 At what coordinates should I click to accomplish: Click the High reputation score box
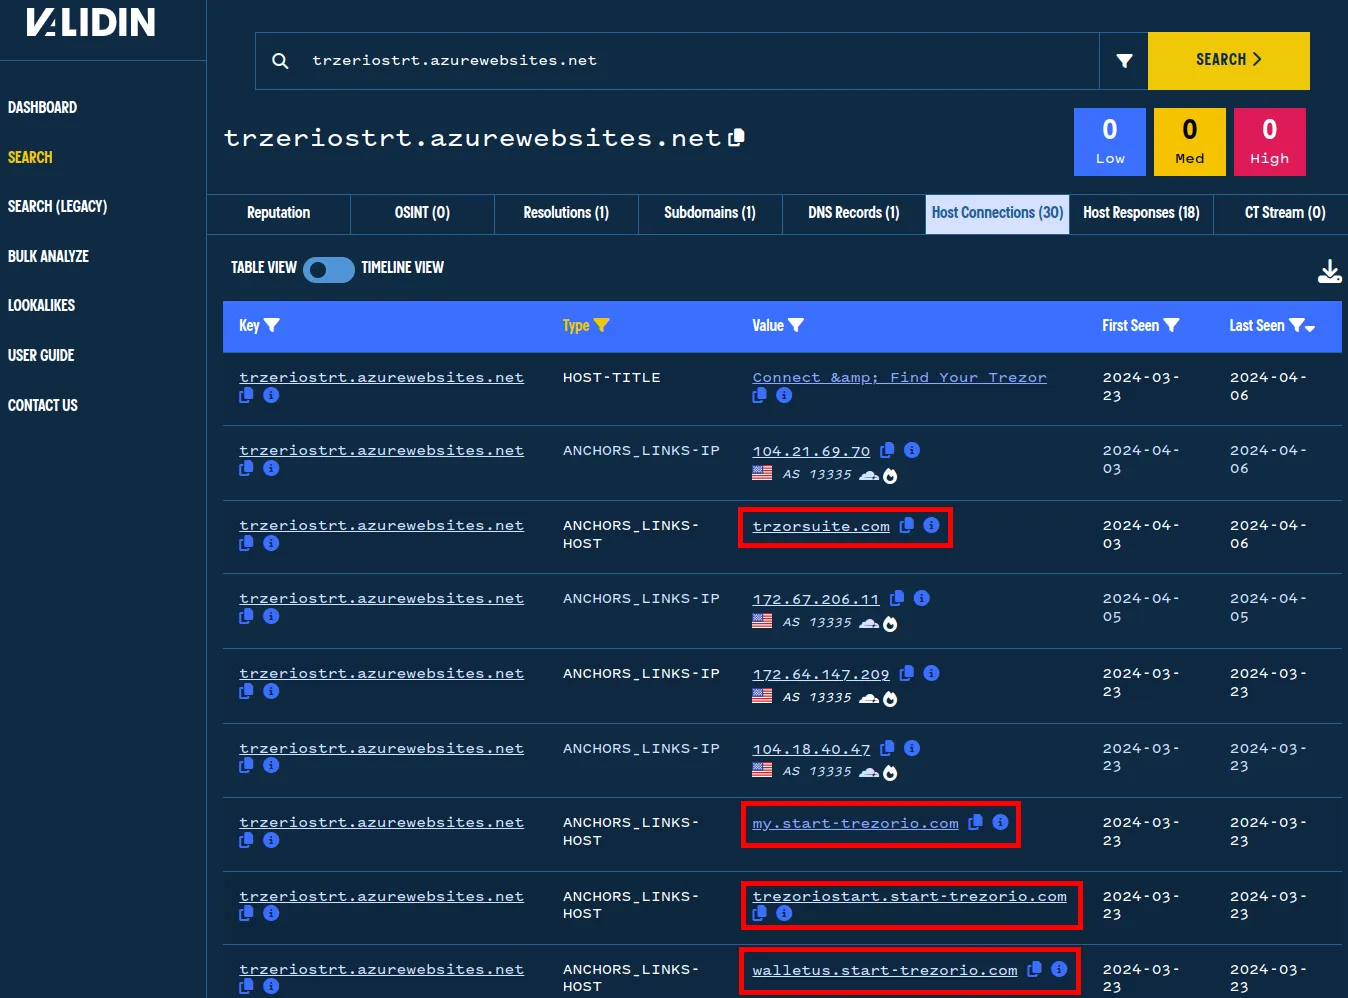pyautogui.click(x=1270, y=142)
